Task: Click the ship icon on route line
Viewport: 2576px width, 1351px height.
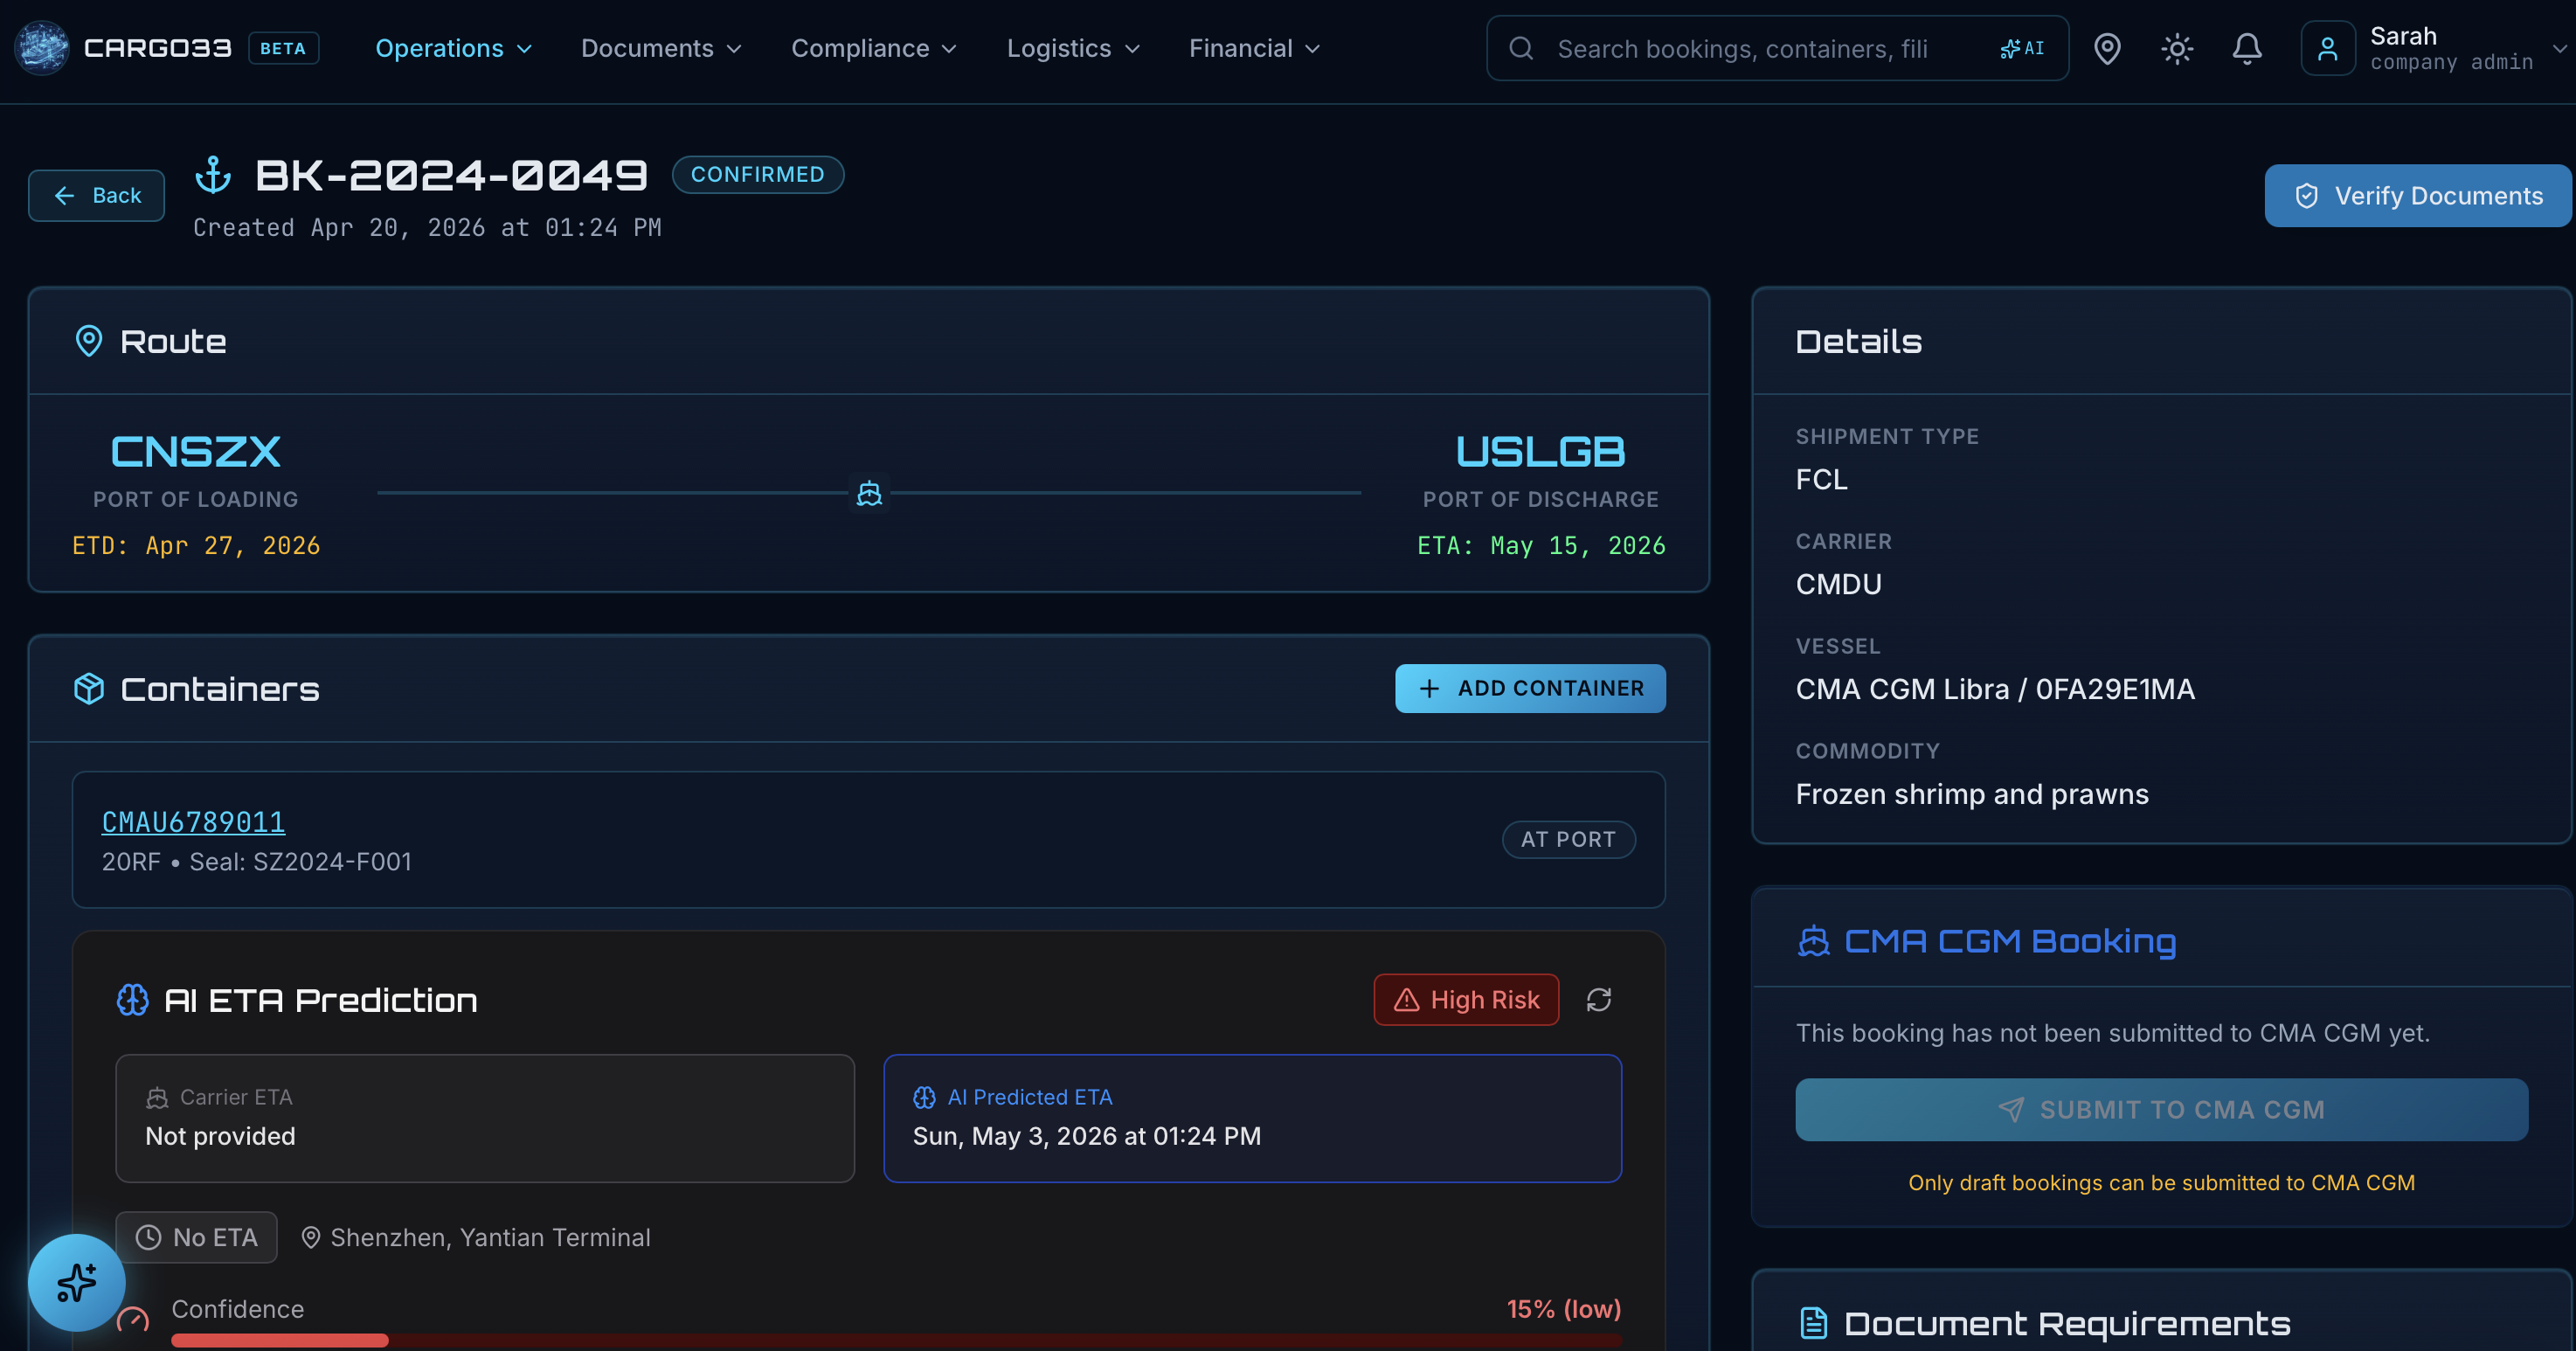Action: tap(869, 493)
